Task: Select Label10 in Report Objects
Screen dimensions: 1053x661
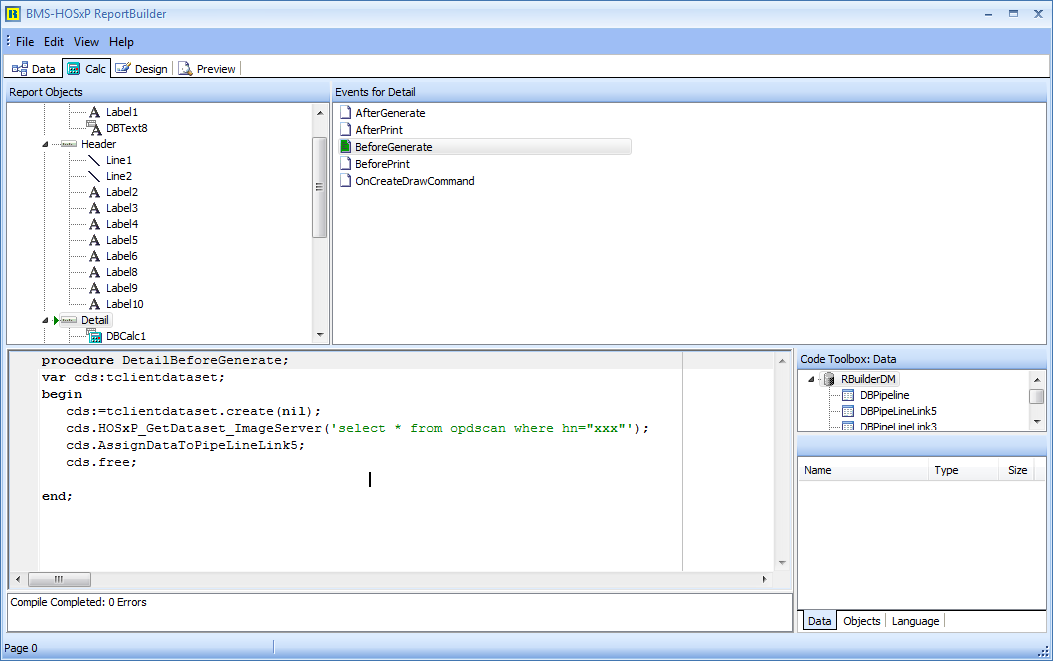Action: tap(124, 304)
